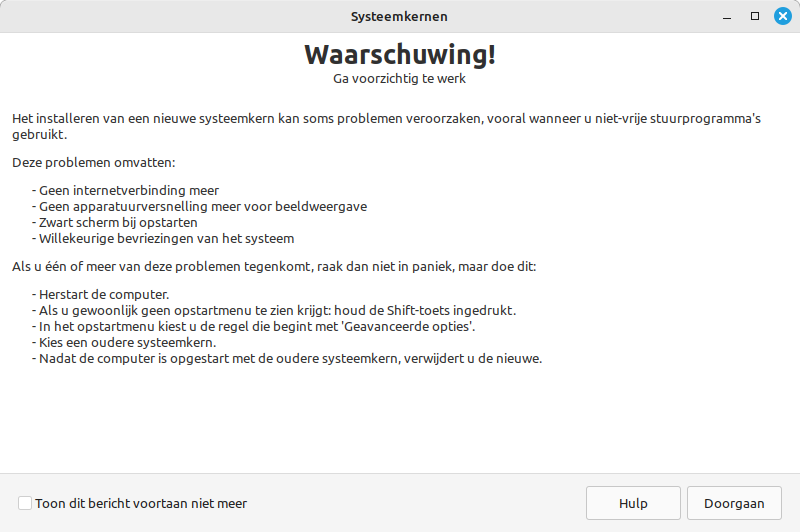Click 'Willekeurige bevriezingen van het systeem' line
The image size is (800, 532).
coord(163,239)
